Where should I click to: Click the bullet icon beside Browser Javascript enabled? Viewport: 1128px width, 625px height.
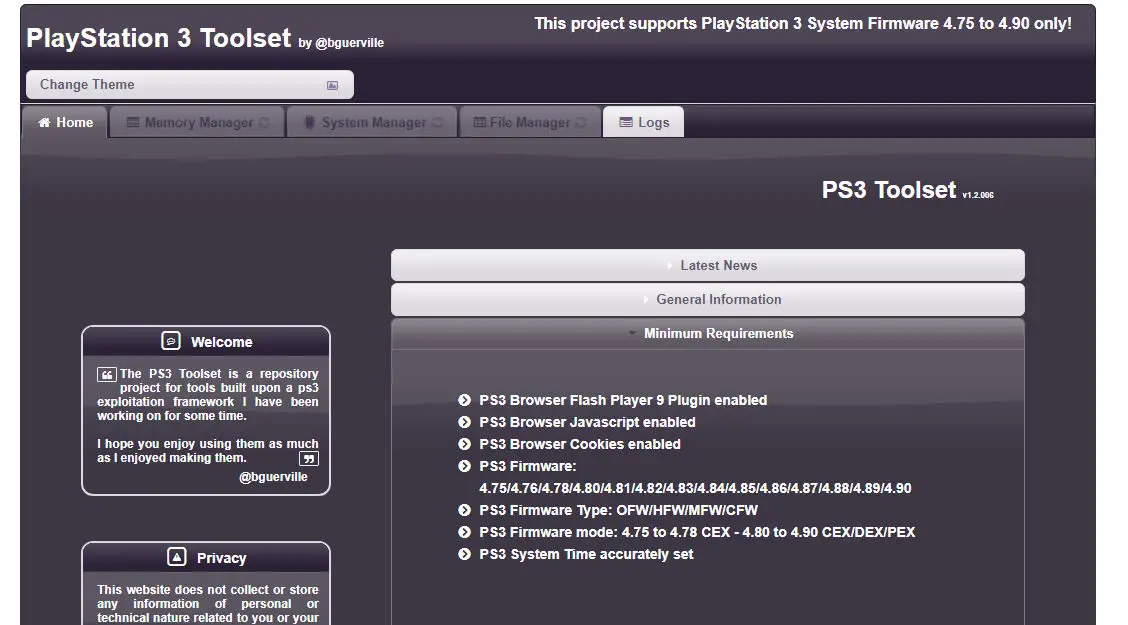click(465, 422)
